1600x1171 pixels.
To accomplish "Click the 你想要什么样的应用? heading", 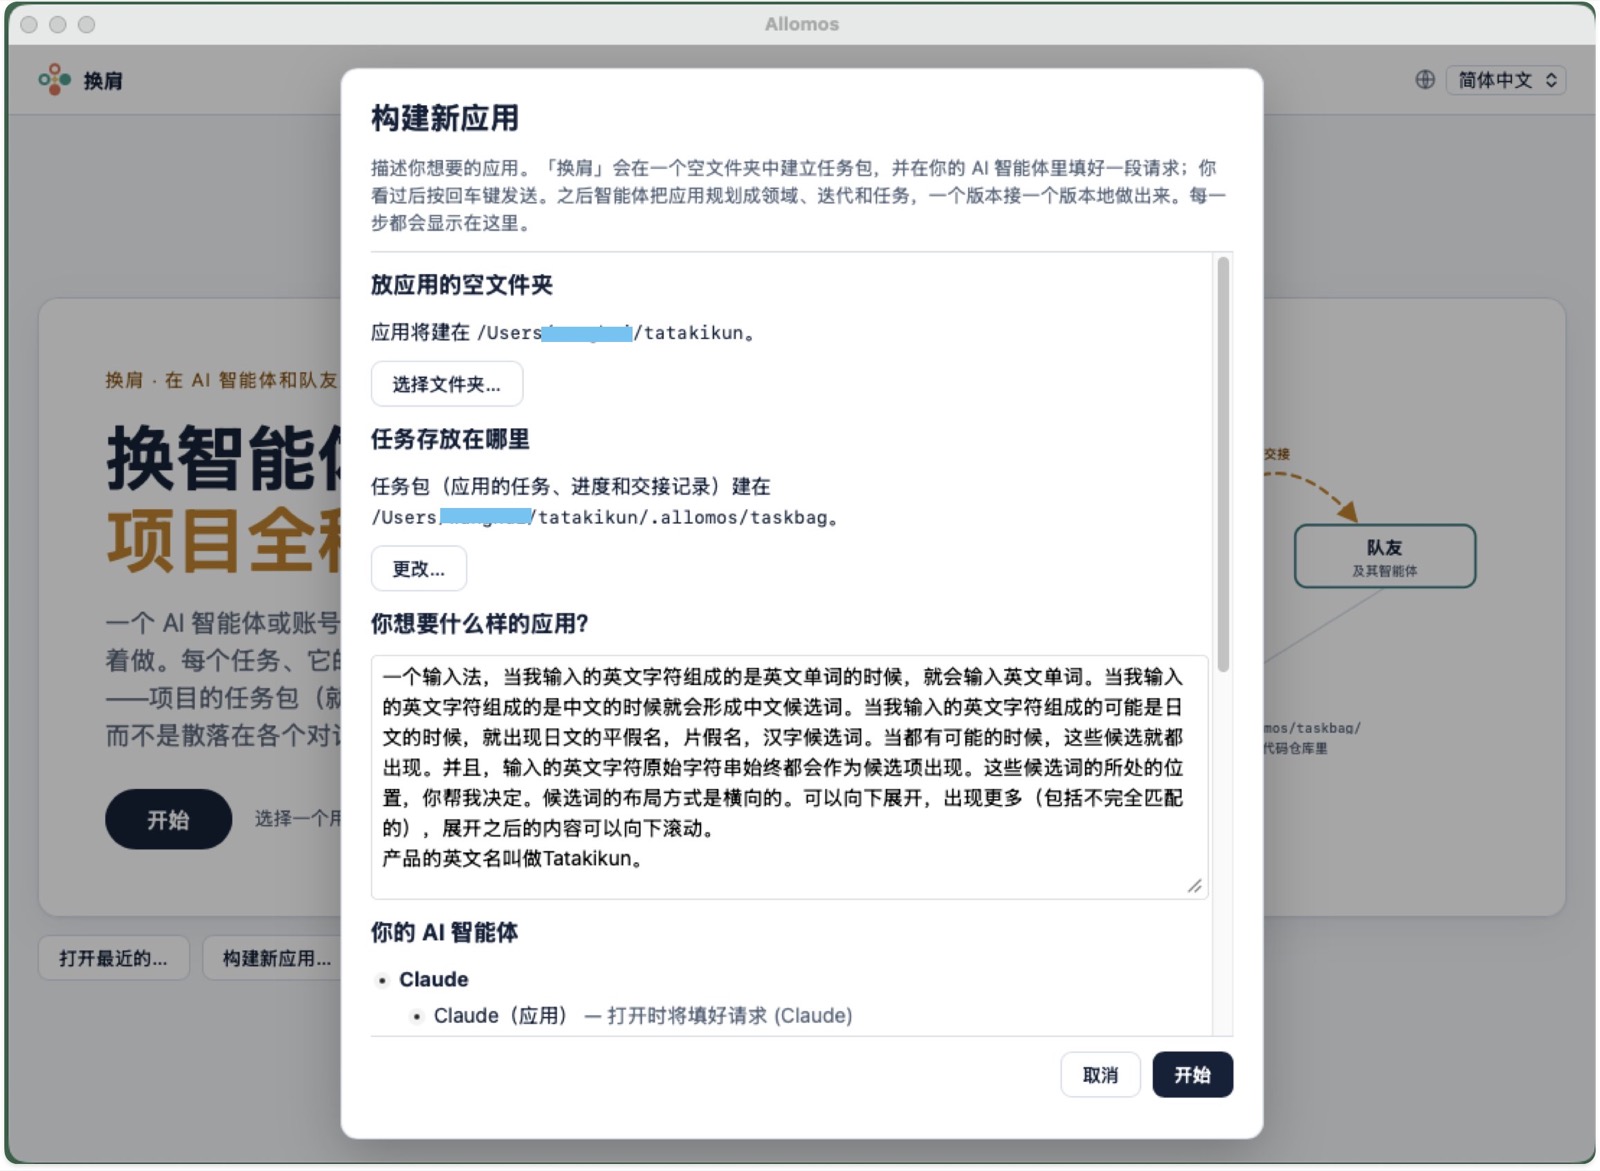I will point(479,624).
